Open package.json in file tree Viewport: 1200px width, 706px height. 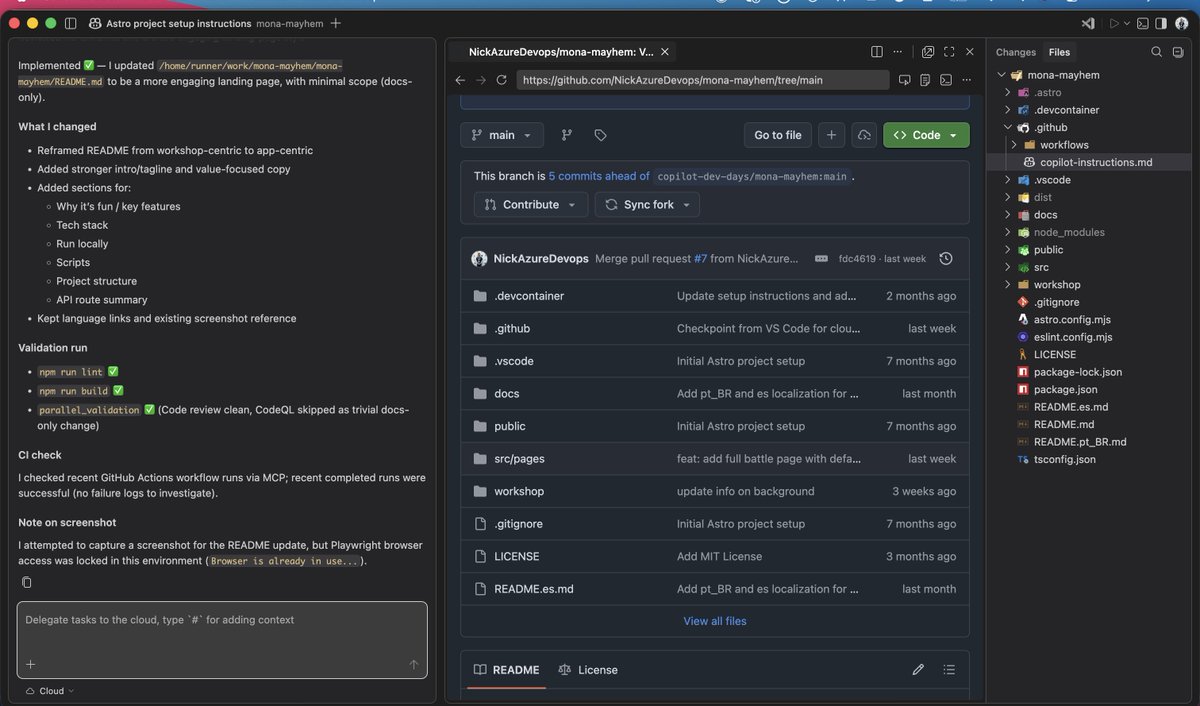[x=1065, y=389]
